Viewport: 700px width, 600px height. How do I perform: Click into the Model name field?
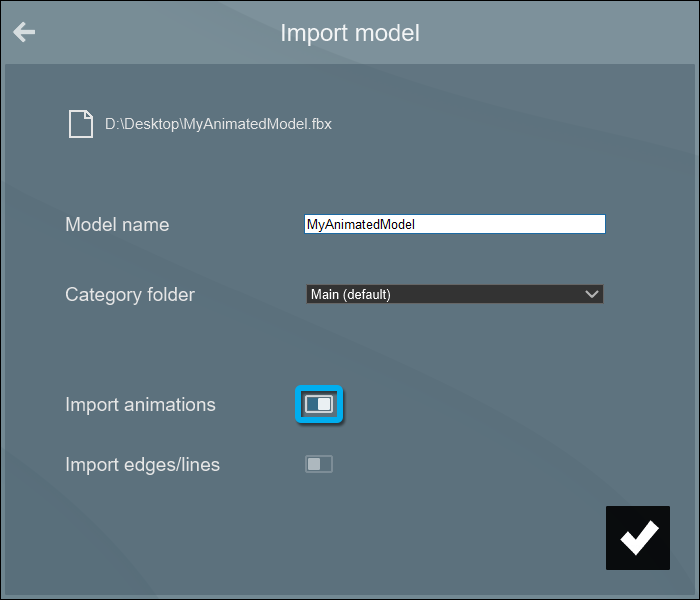[454, 224]
